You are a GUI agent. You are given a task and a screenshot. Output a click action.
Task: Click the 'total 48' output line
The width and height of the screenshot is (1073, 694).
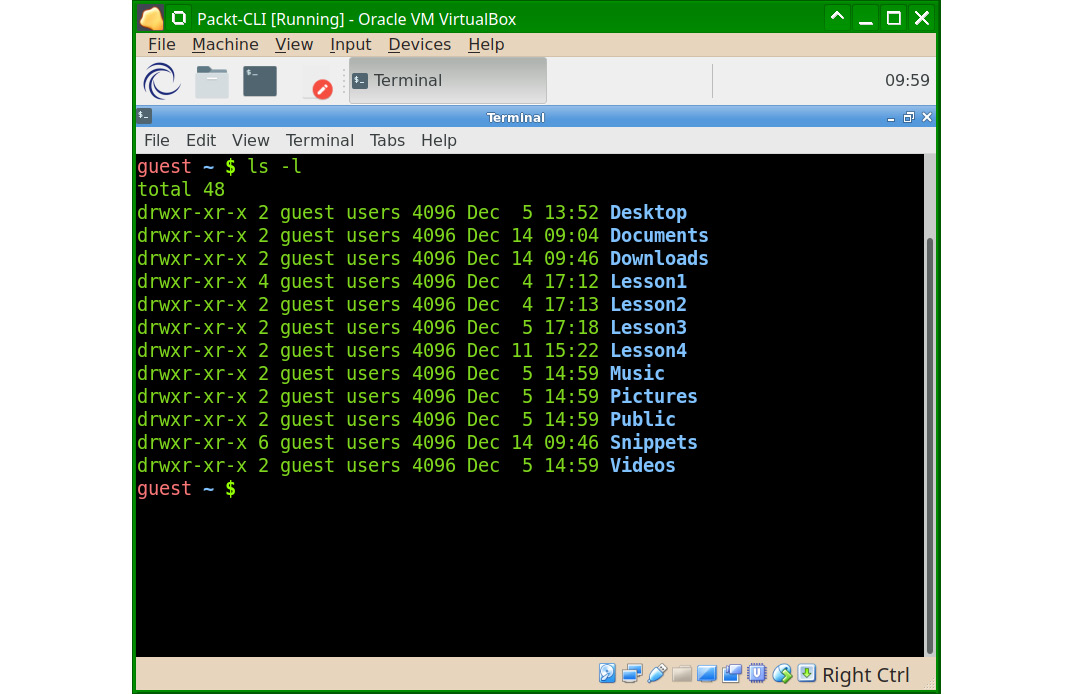tap(181, 190)
